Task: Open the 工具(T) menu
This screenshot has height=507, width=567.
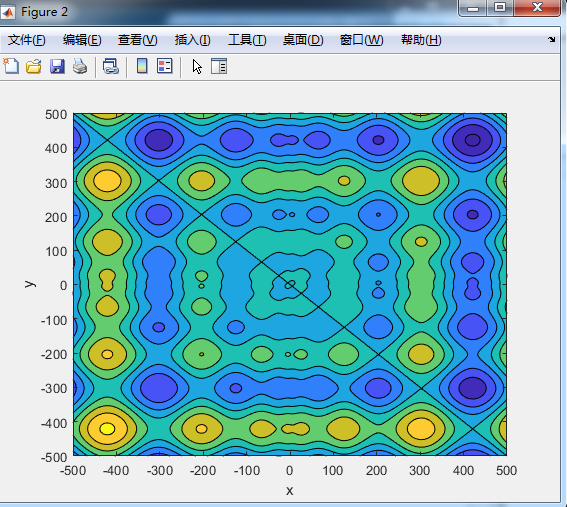Action: point(247,40)
